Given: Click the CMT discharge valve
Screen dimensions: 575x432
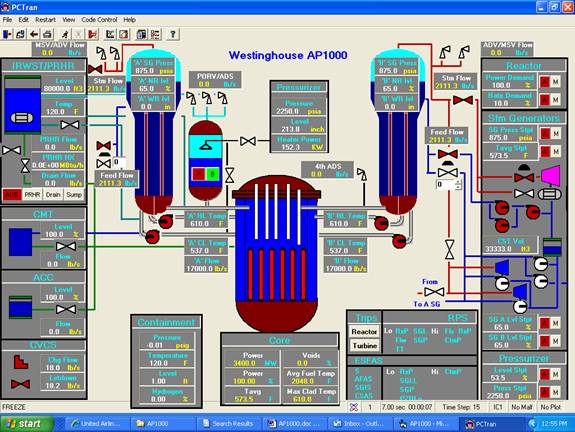Looking at the screenshot, I should [66, 246].
